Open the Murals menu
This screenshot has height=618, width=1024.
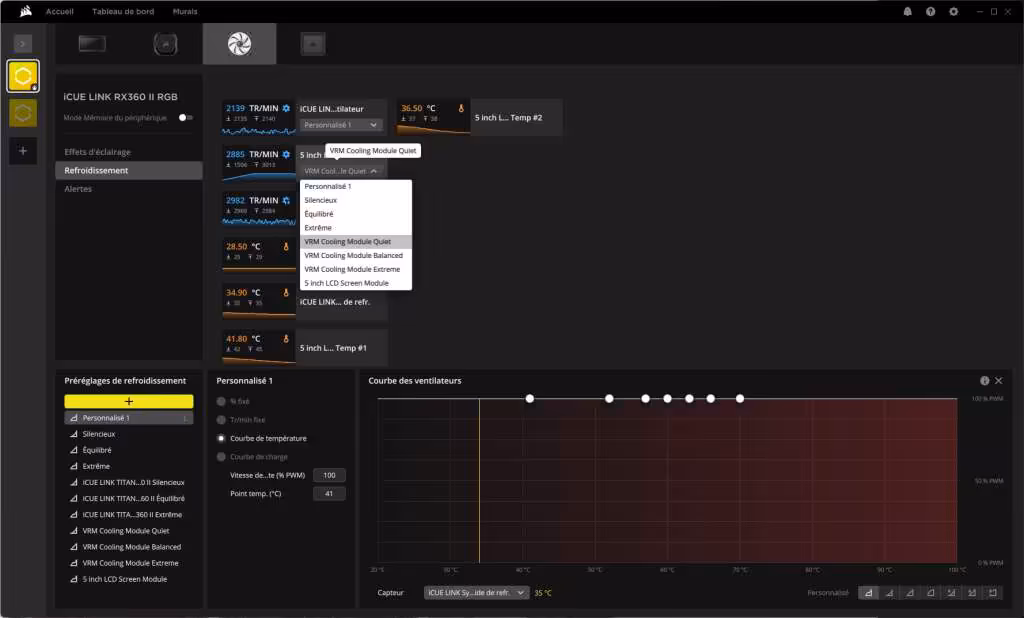[x=185, y=12]
